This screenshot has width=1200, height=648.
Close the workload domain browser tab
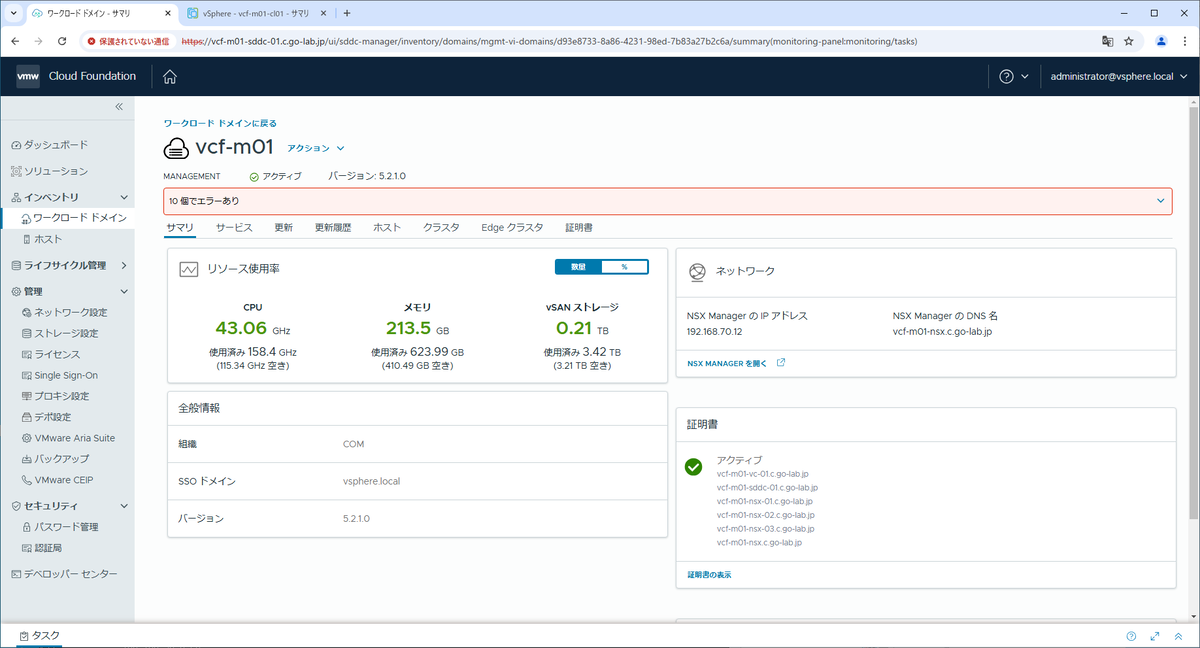(x=167, y=13)
